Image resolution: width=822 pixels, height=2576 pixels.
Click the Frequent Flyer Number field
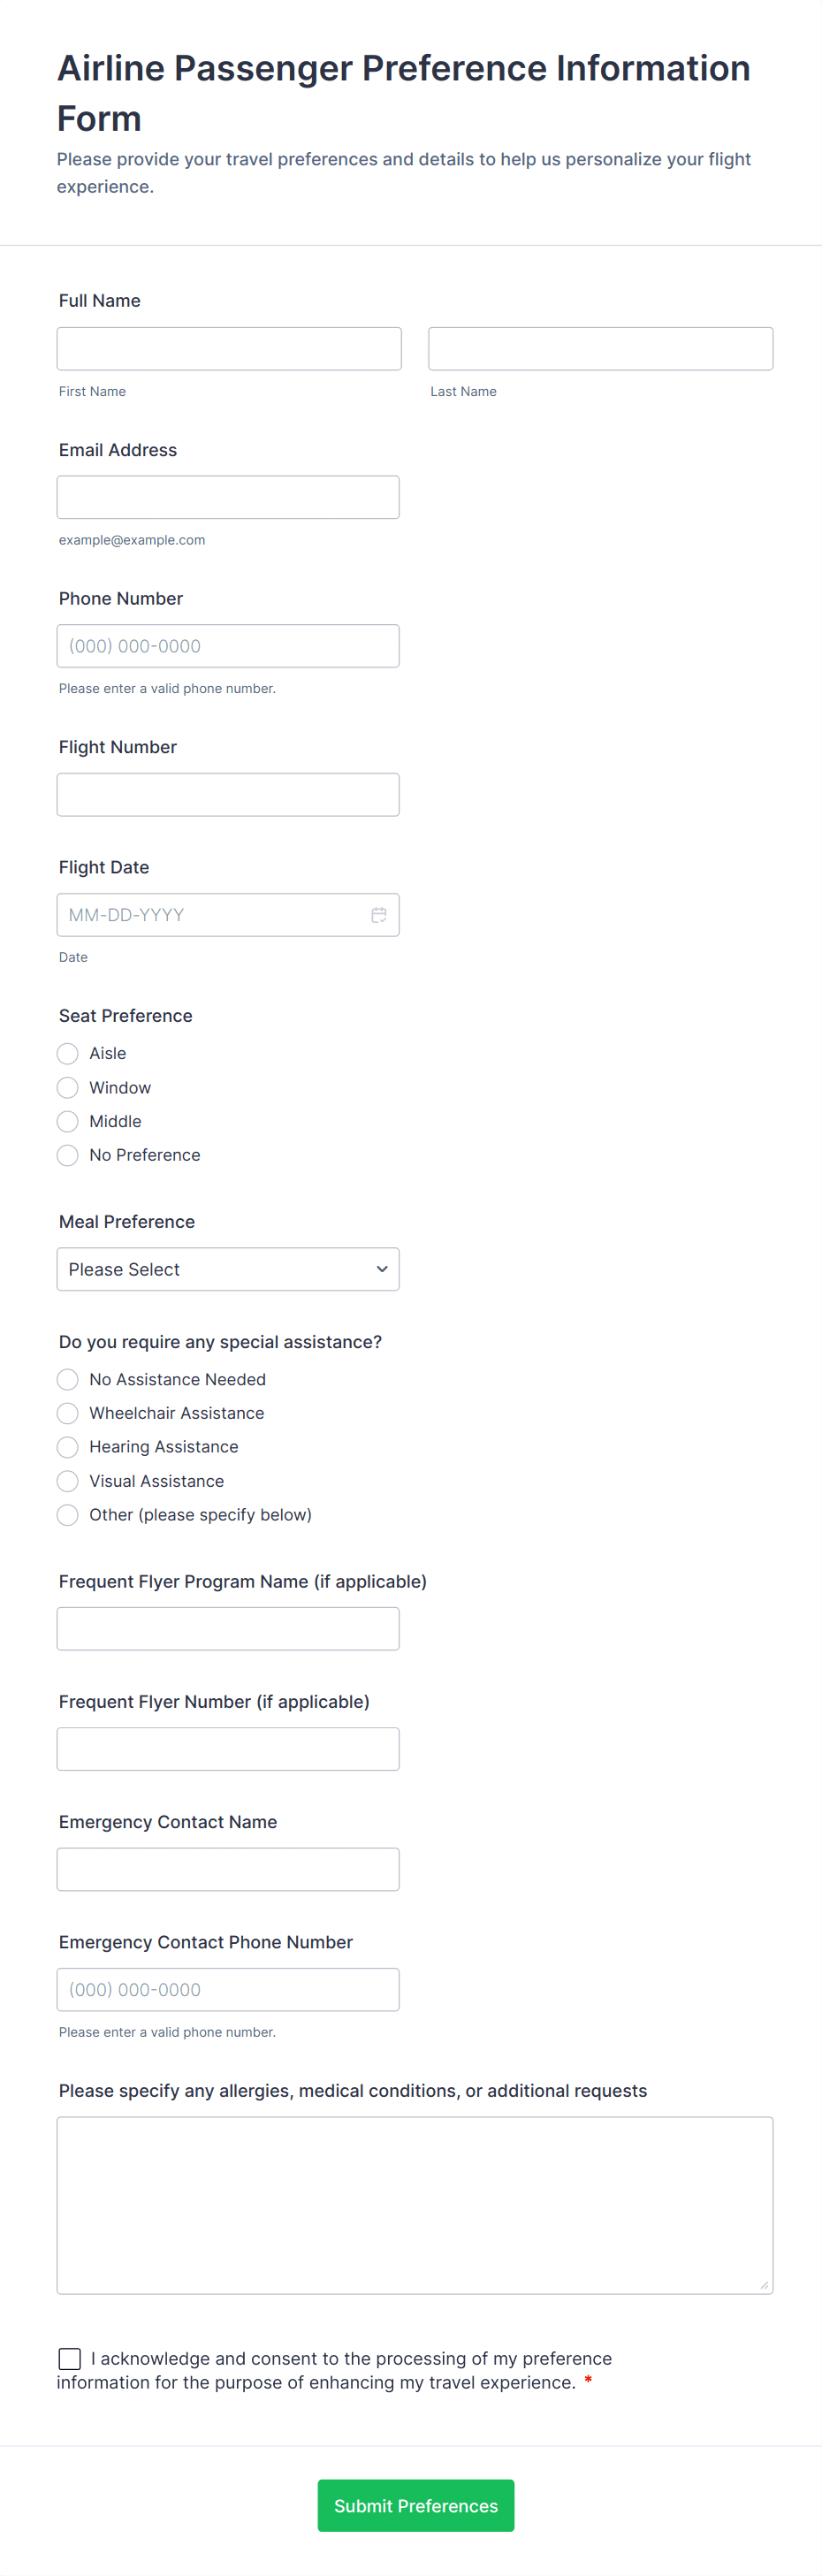pyautogui.click(x=228, y=1748)
